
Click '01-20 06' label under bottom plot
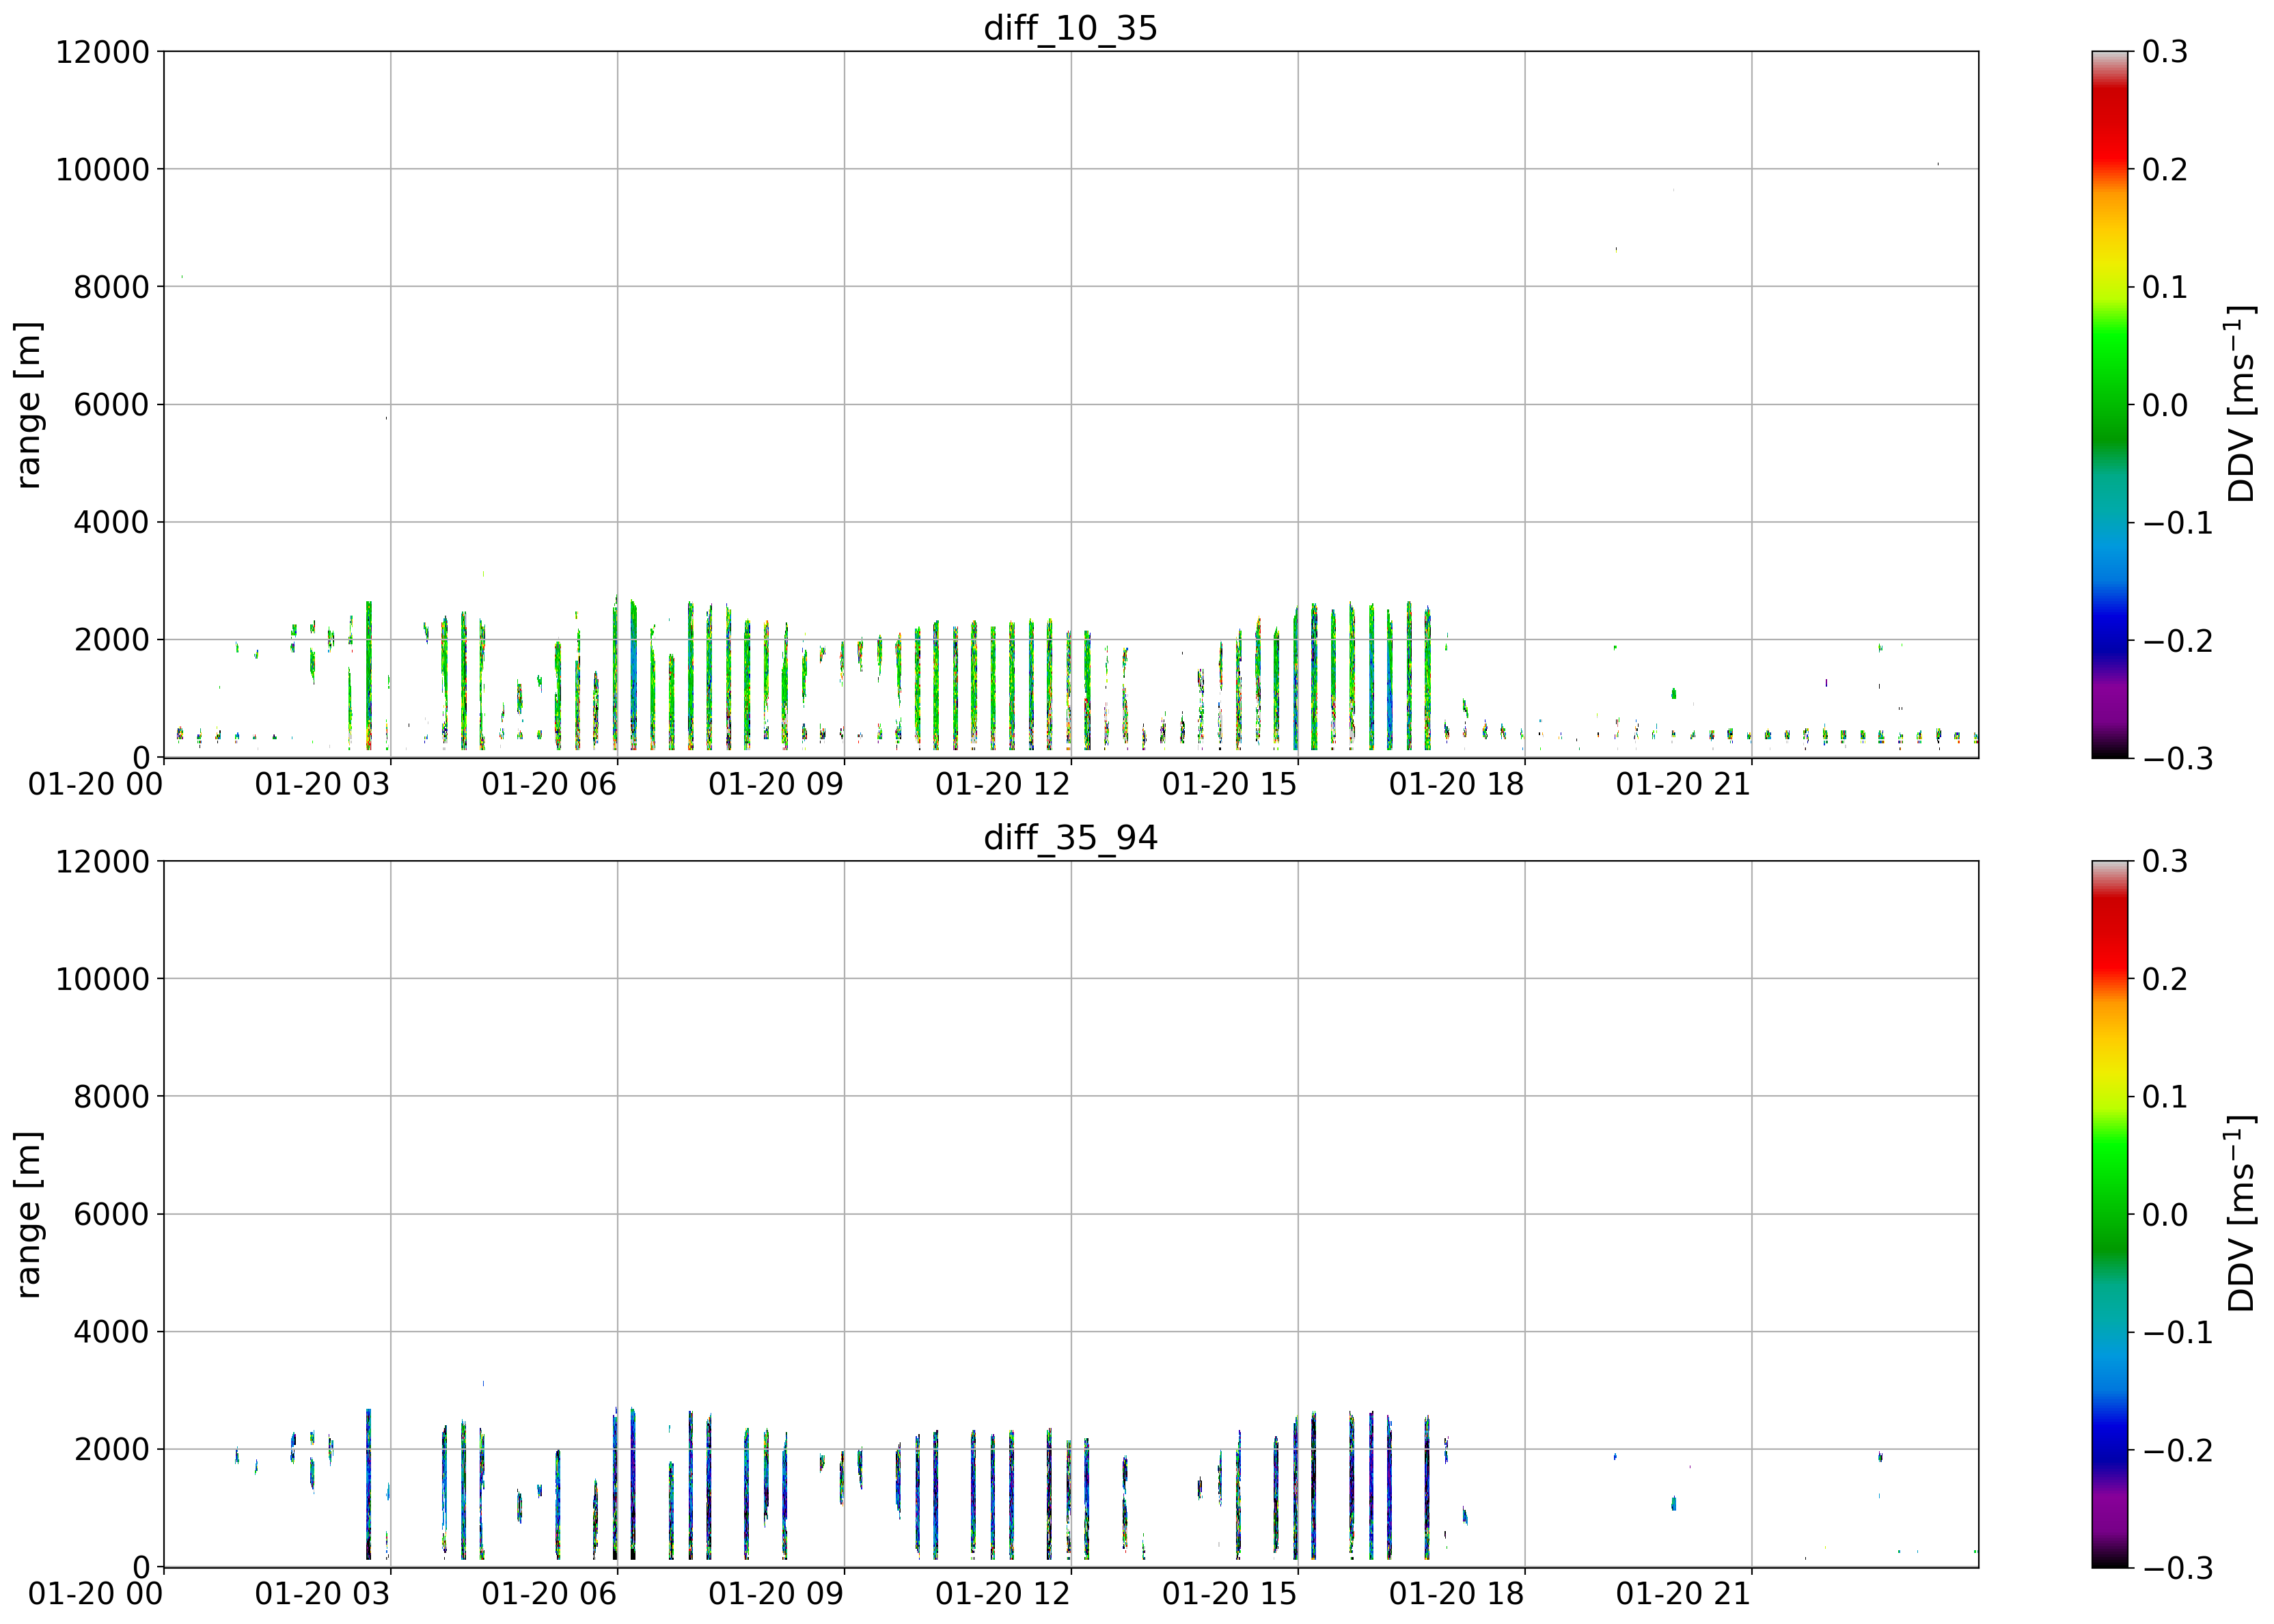[x=549, y=1594]
